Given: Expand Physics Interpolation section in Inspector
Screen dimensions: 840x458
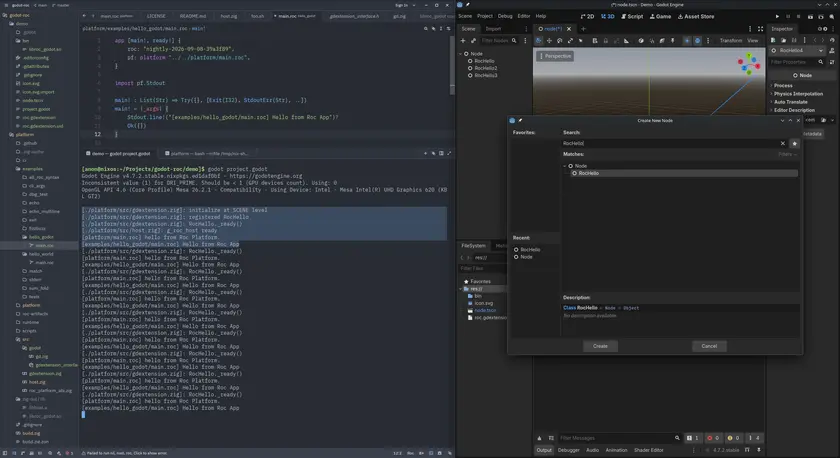Looking at the screenshot, I should coord(798,94).
